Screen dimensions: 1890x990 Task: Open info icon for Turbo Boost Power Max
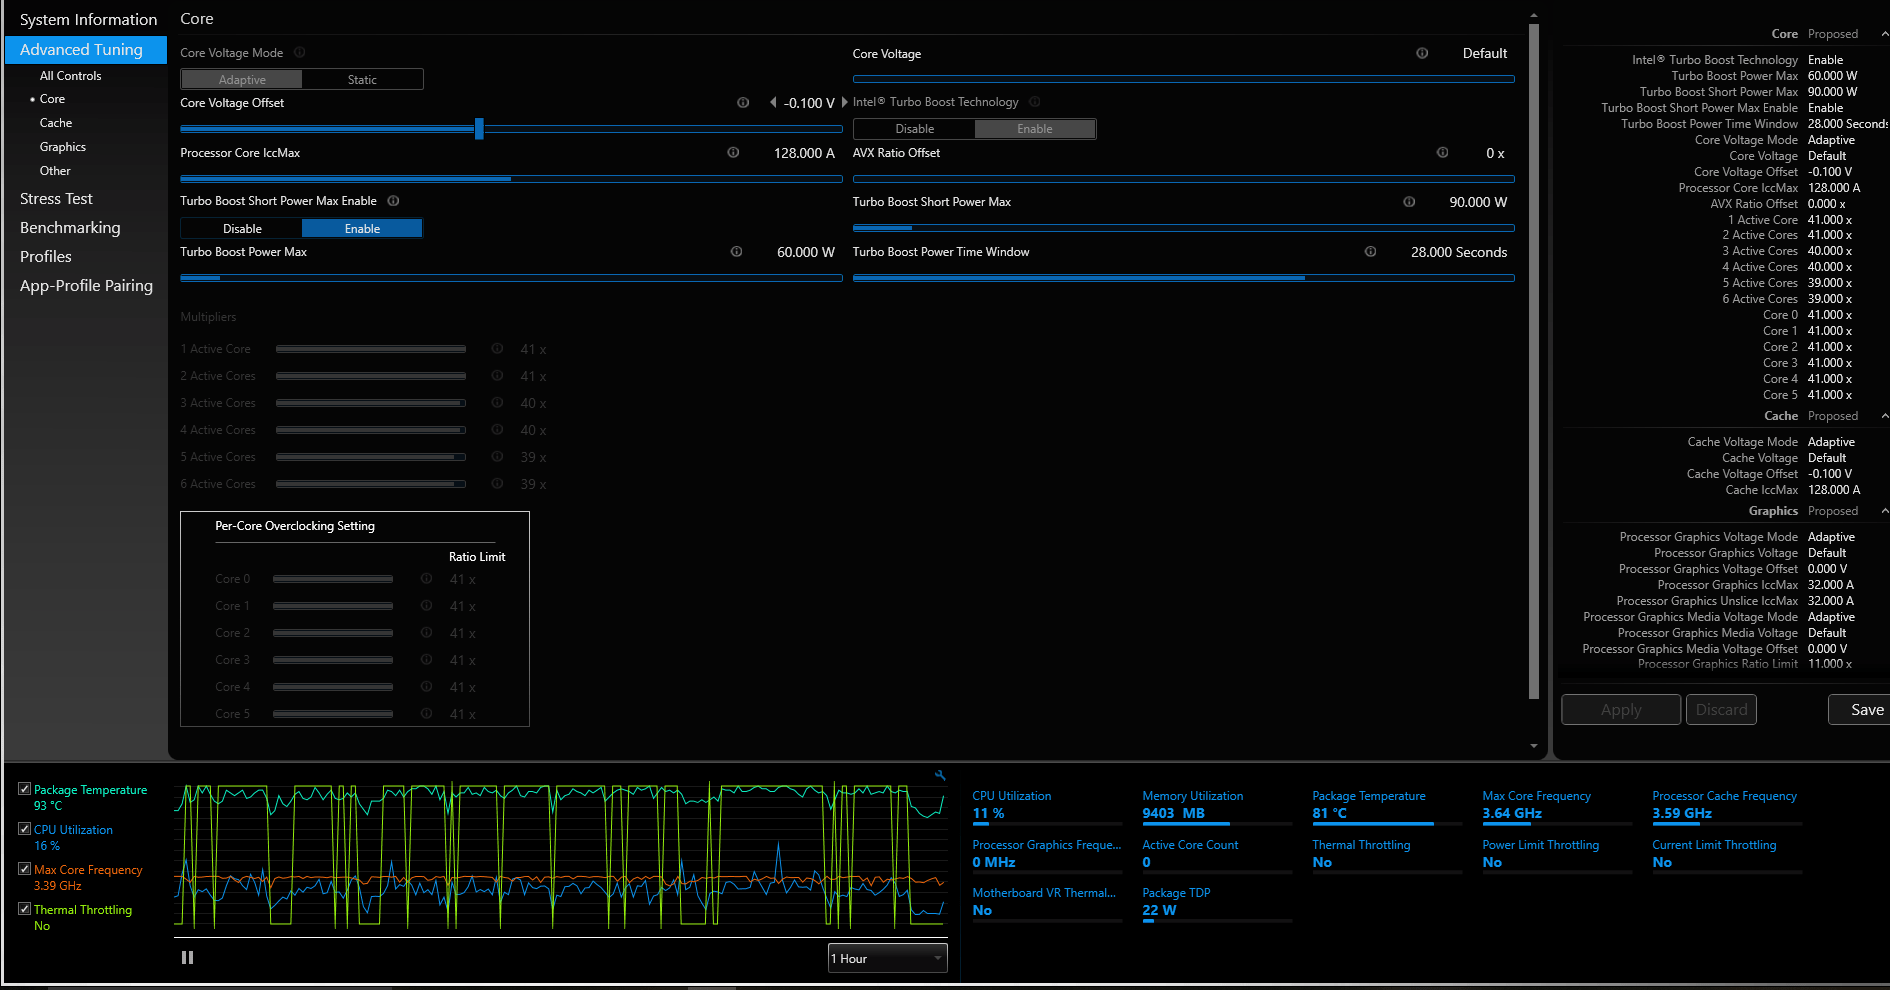pos(736,252)
